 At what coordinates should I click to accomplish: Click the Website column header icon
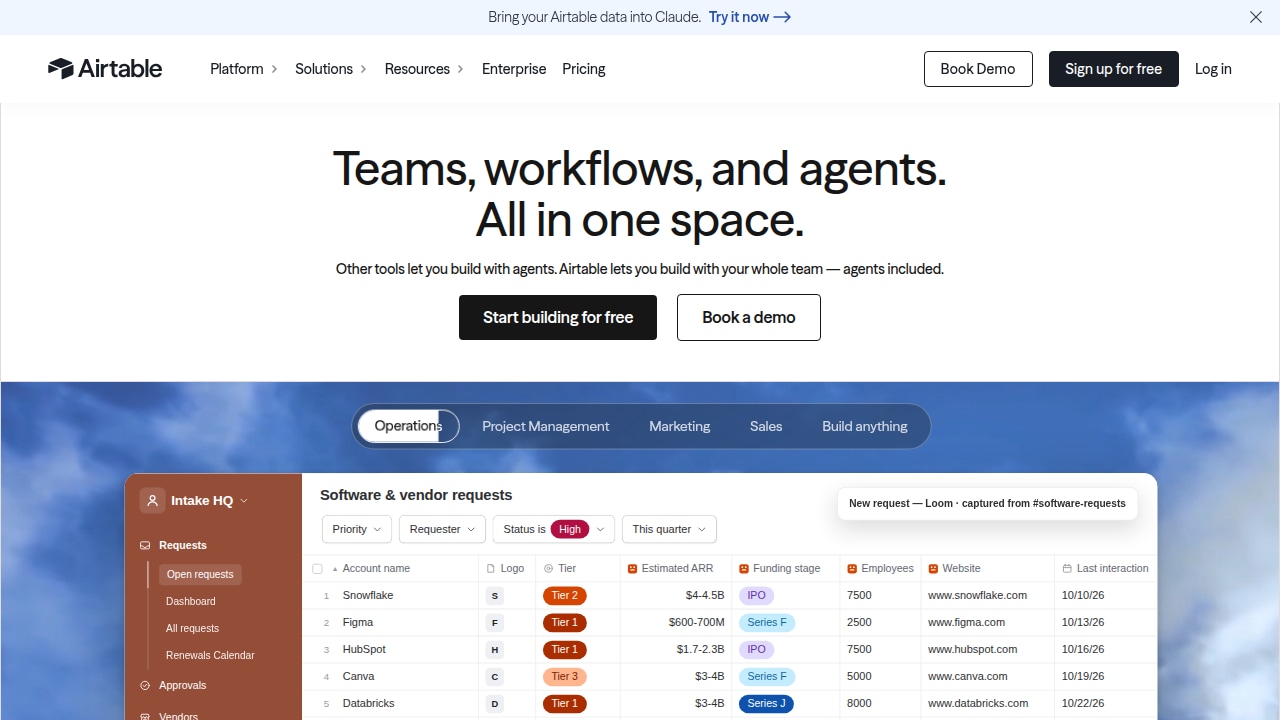click(933, 568)
